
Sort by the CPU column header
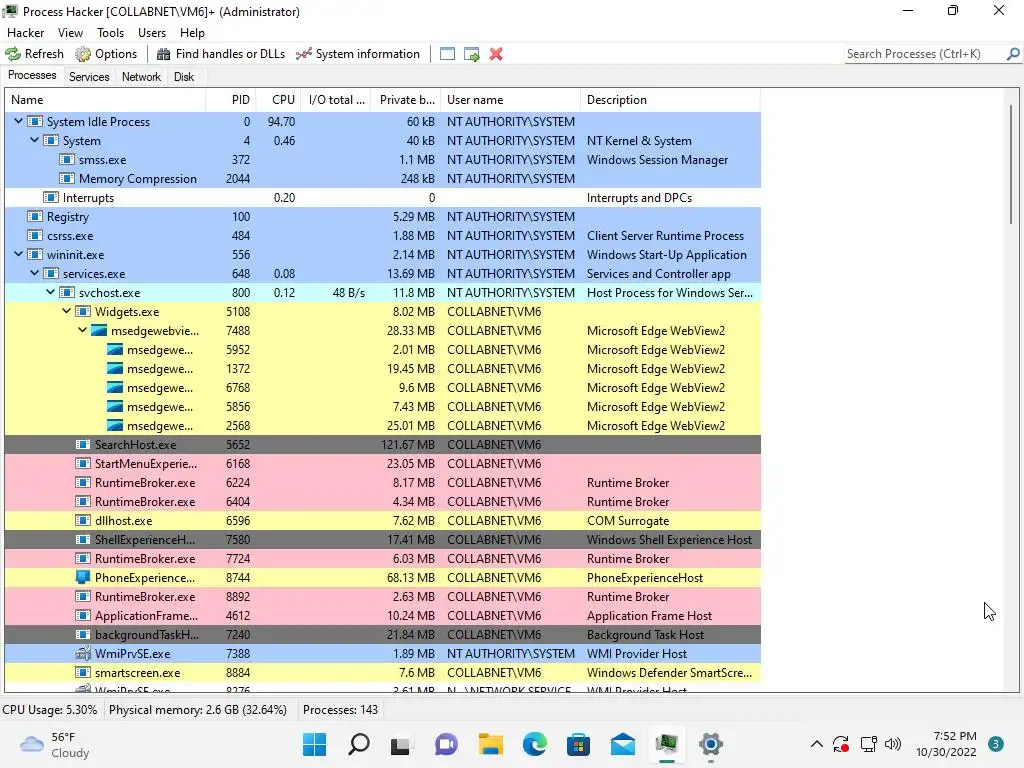(278, 100)
